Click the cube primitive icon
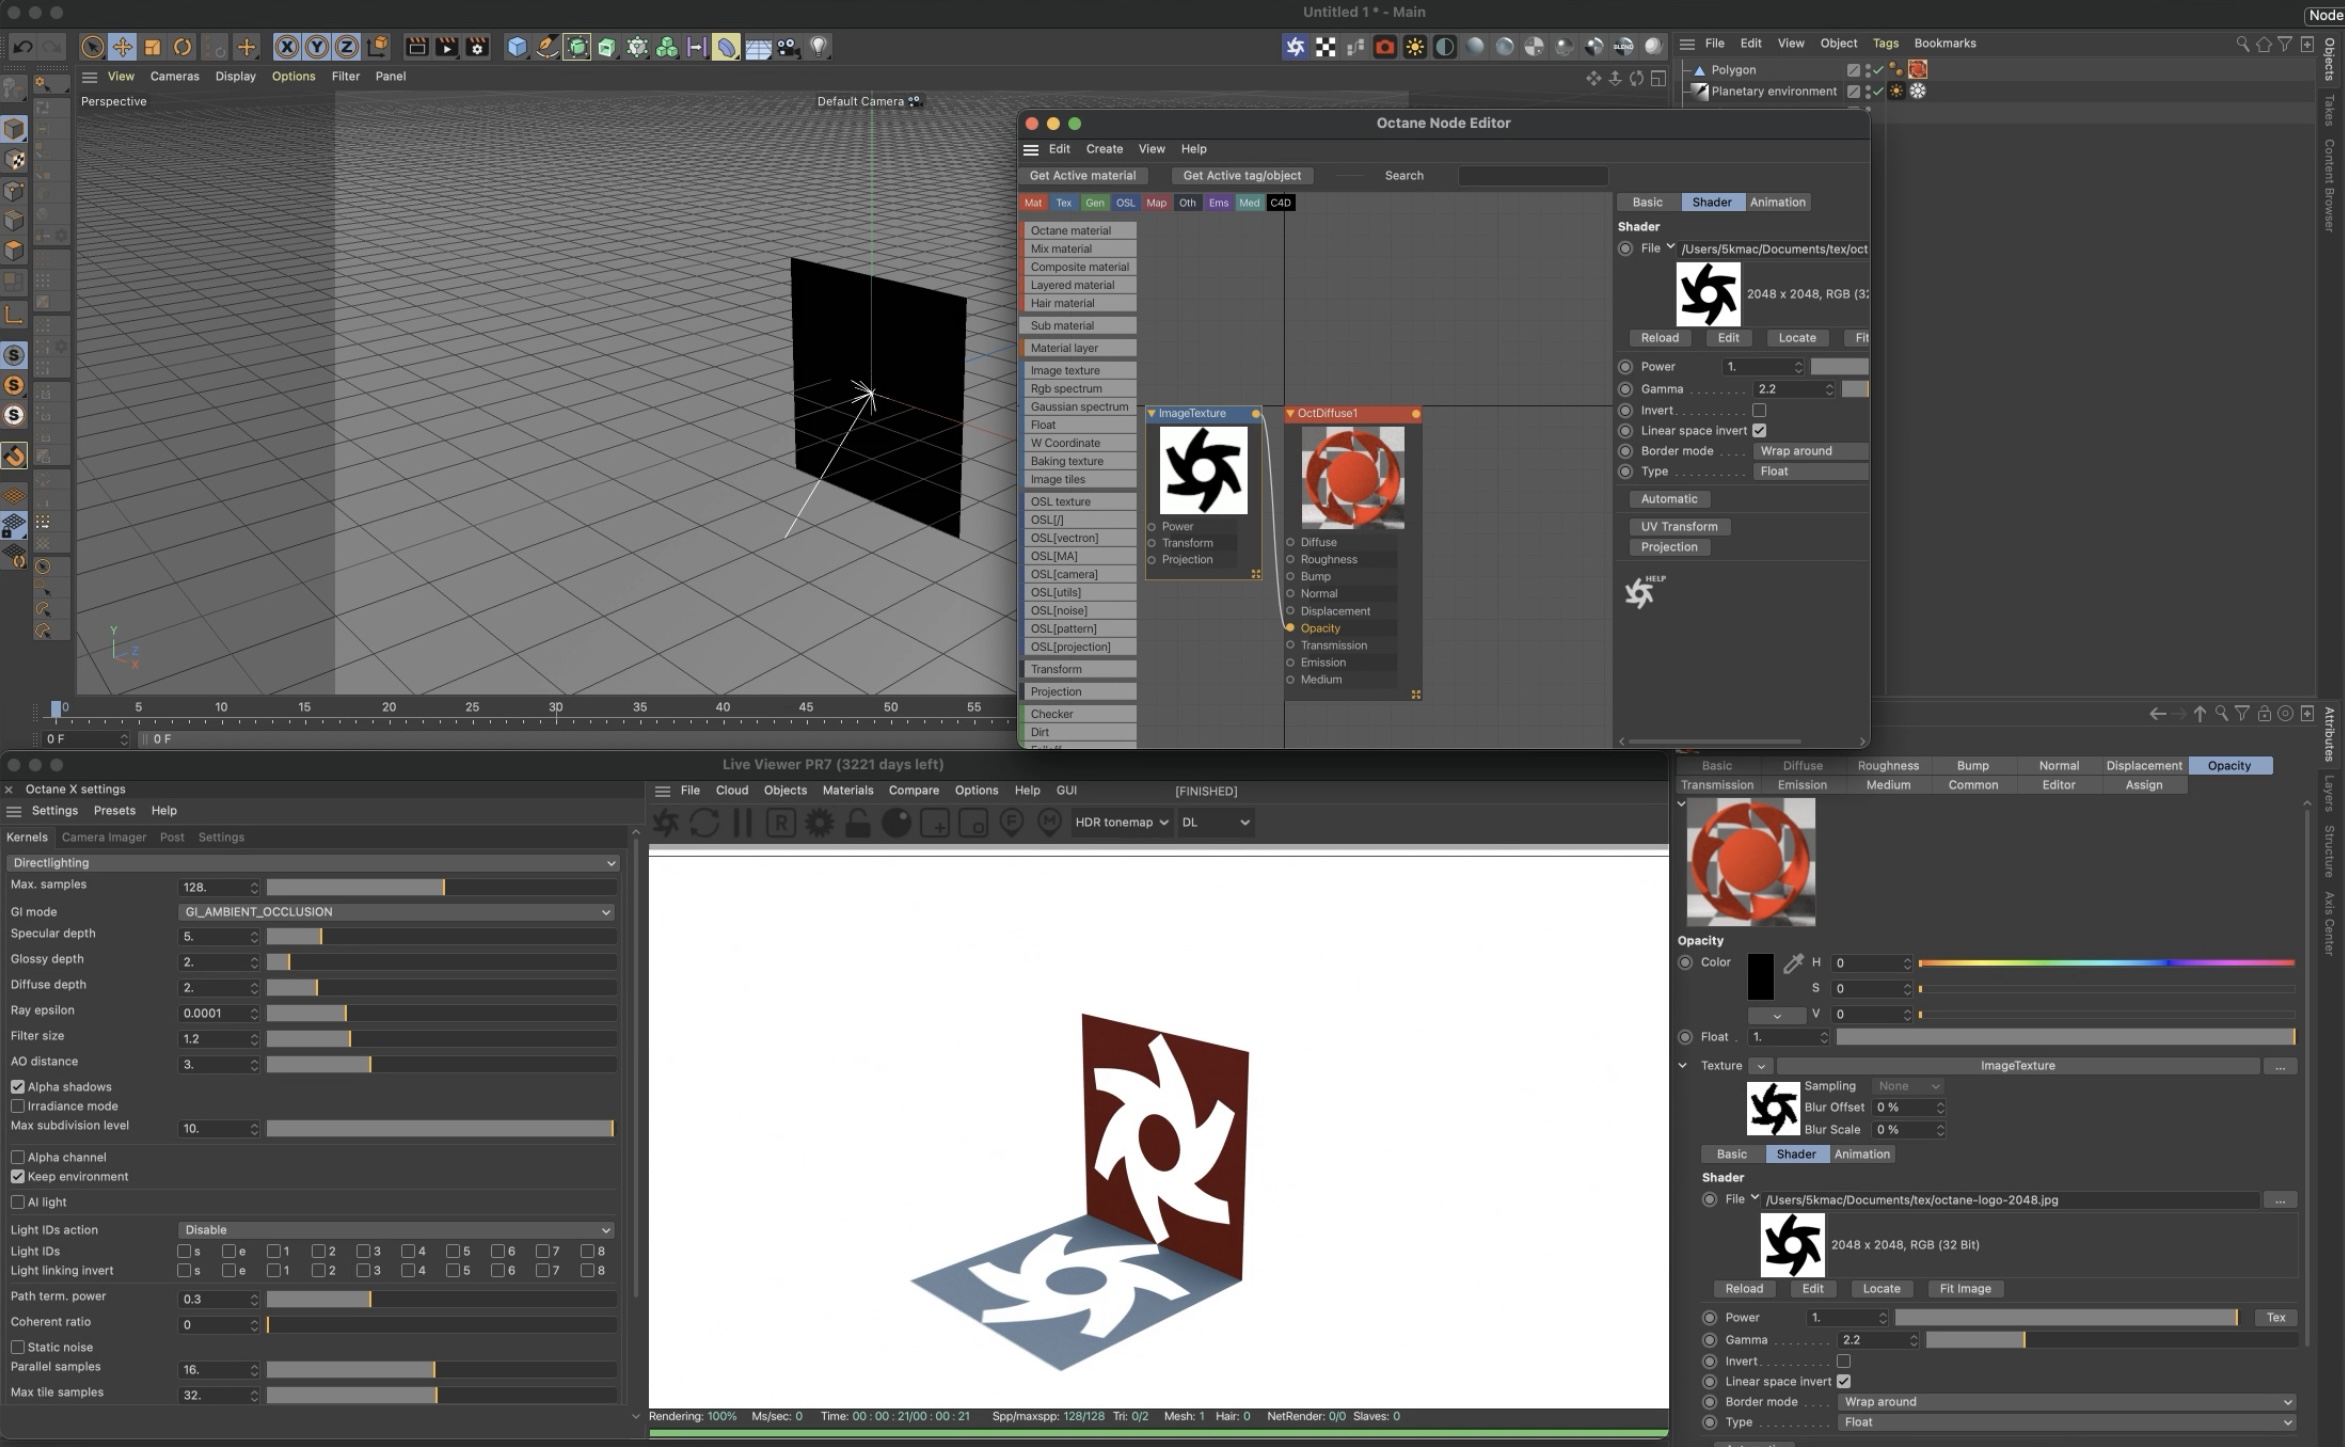Viewport: 2345px width, 1447px height. pos(516,47)
